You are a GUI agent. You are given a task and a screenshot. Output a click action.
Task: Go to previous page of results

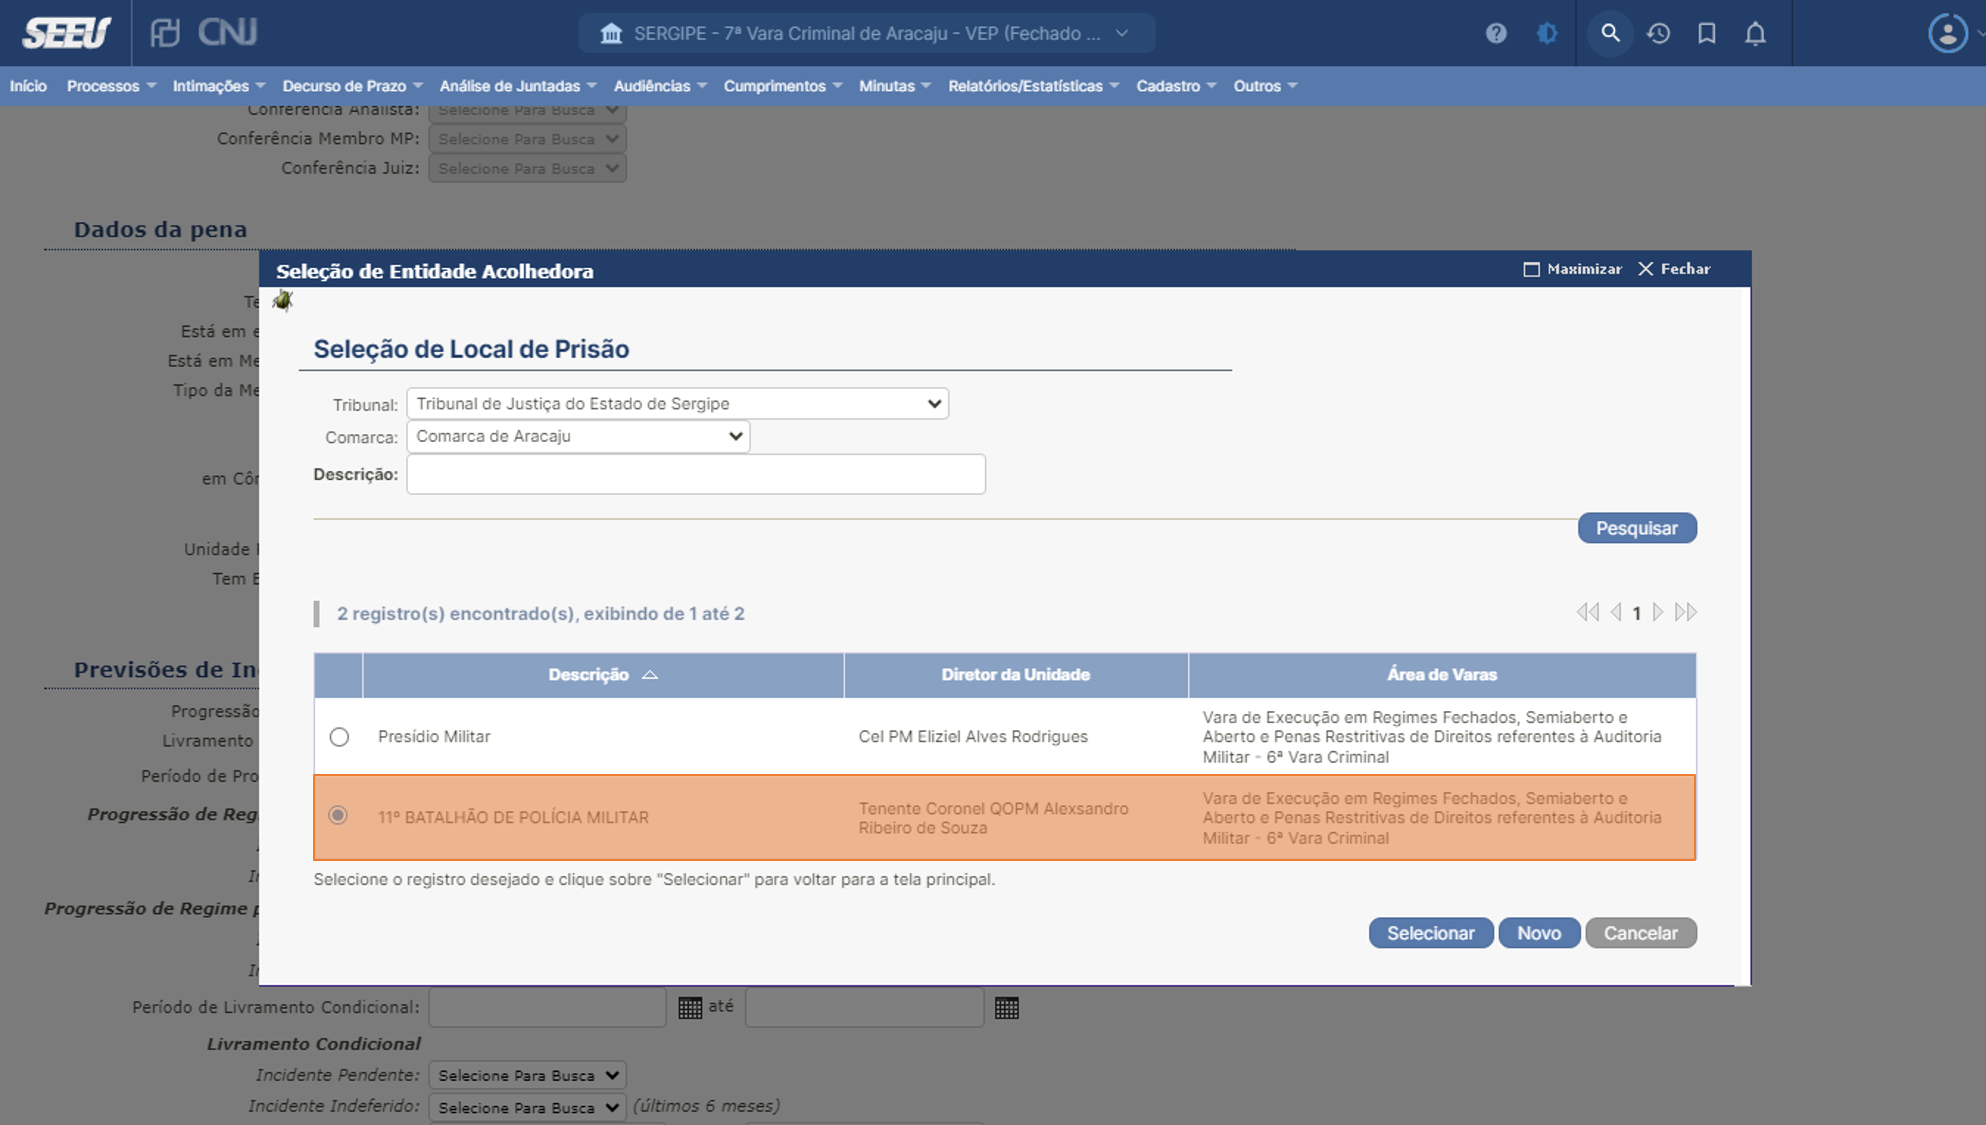pos(1616,612)
